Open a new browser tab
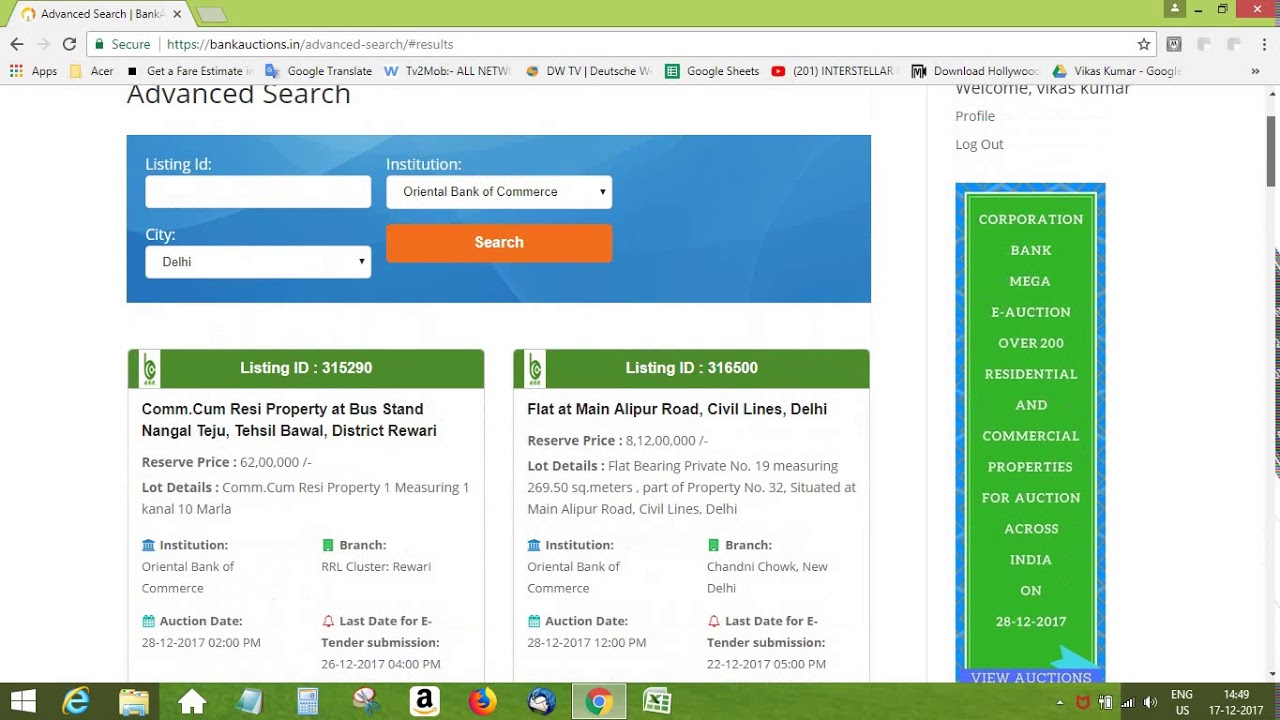This screenshot has width=1280, height=720. click(x=211, y=14)
